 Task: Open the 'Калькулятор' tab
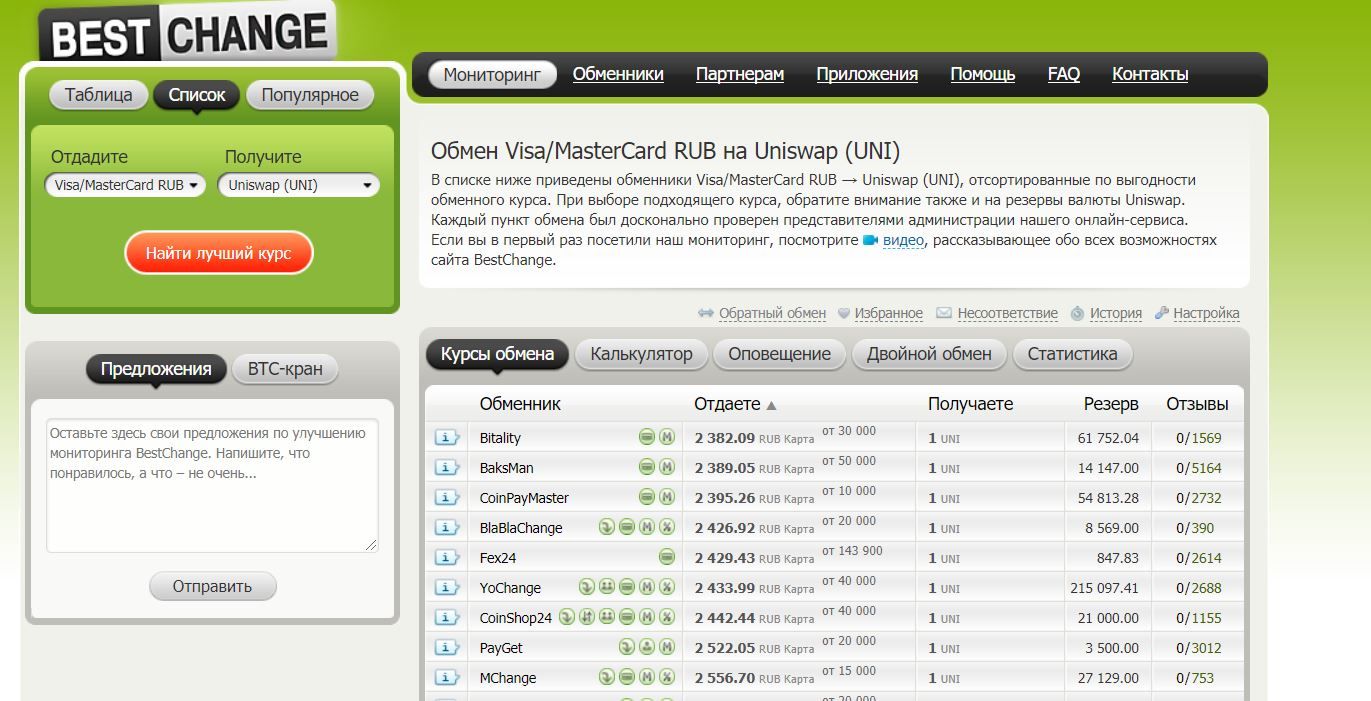click(641, 354)
